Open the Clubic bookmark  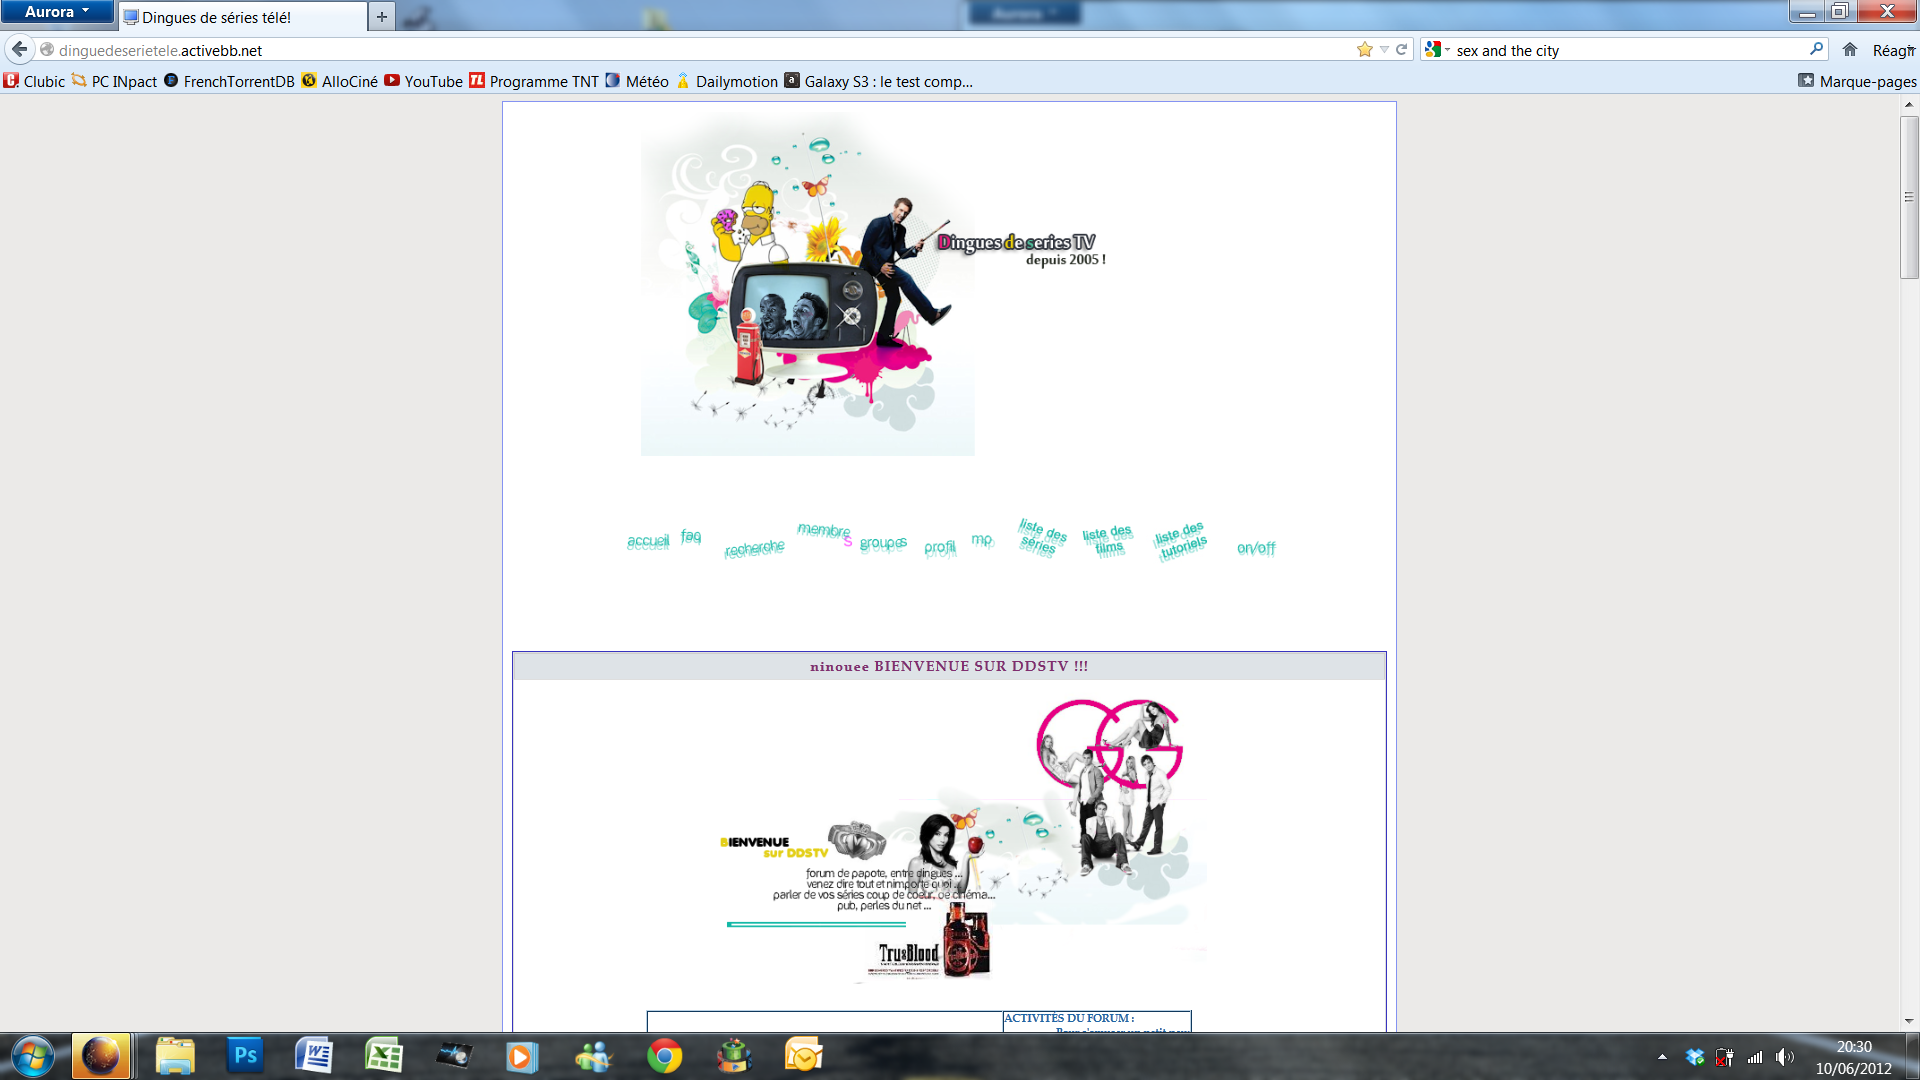pos(35,81)
